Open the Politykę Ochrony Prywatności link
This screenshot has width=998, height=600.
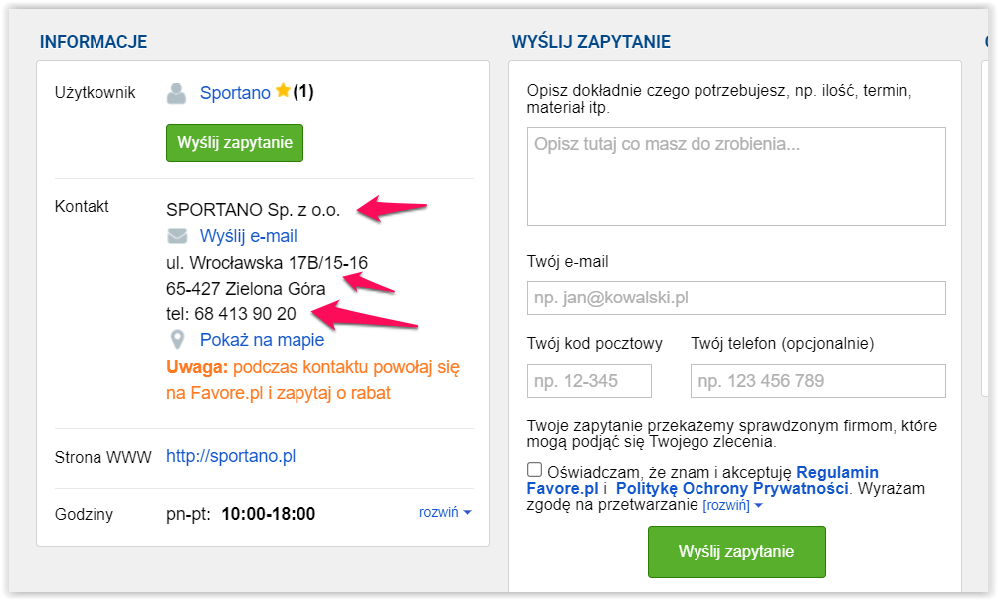(732, 489)
